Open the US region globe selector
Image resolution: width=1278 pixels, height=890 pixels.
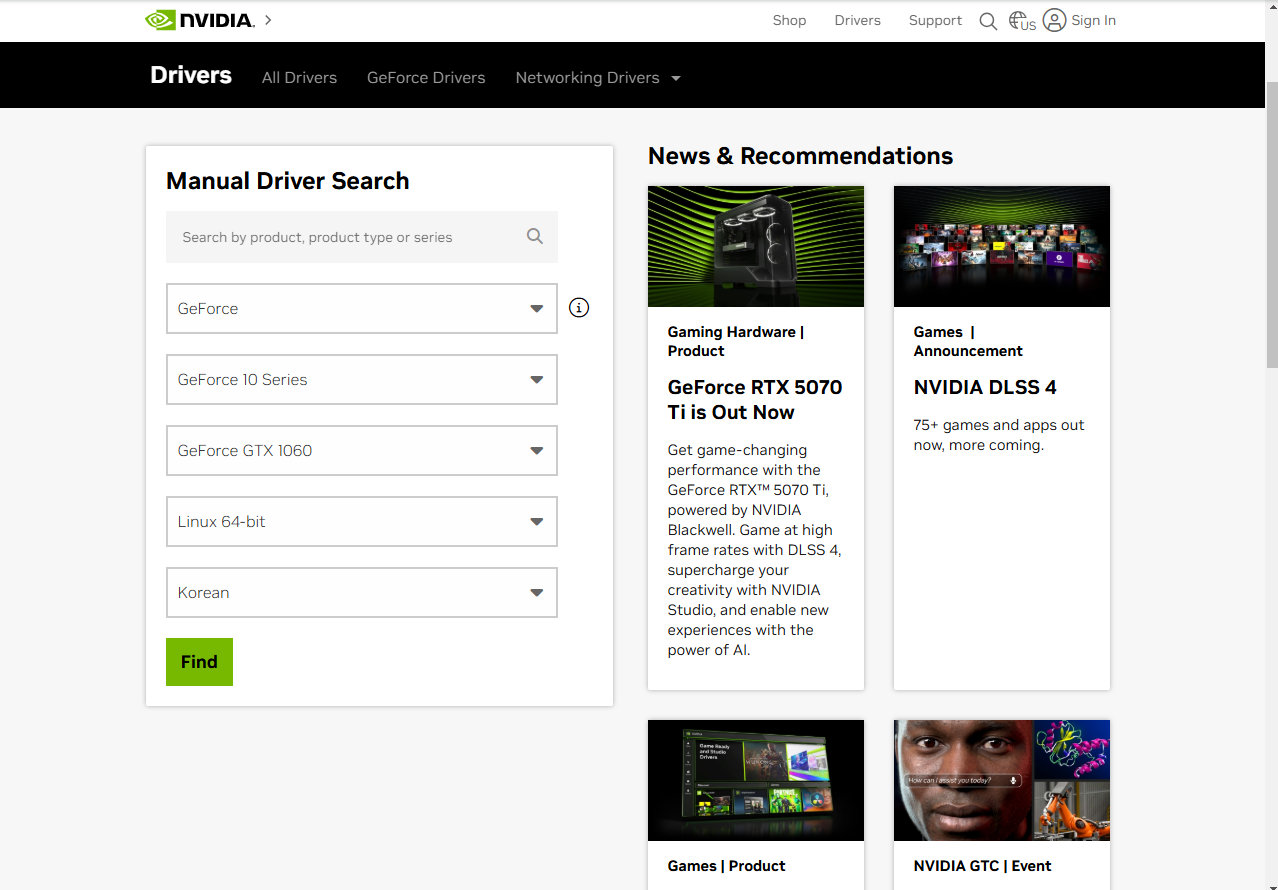coord(1022,21)
